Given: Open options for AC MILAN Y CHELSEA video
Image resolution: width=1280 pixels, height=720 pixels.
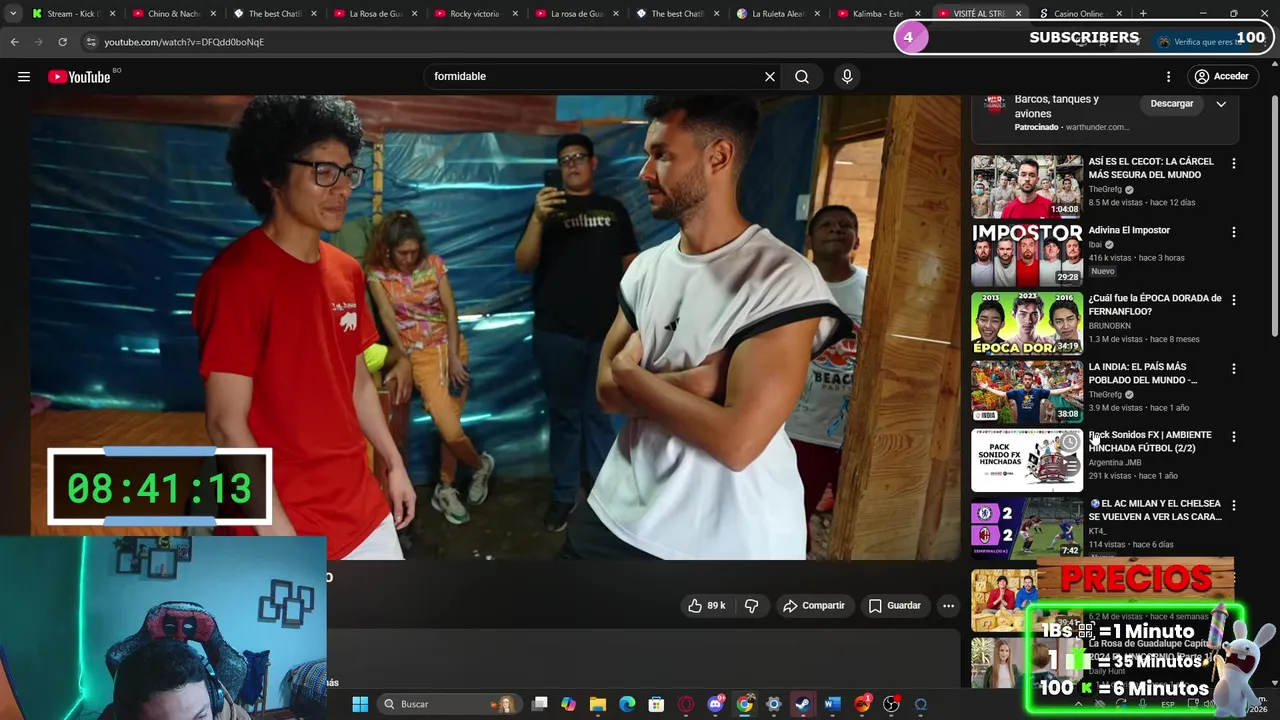Looking at the screenshot, I should coord(1233,506).
